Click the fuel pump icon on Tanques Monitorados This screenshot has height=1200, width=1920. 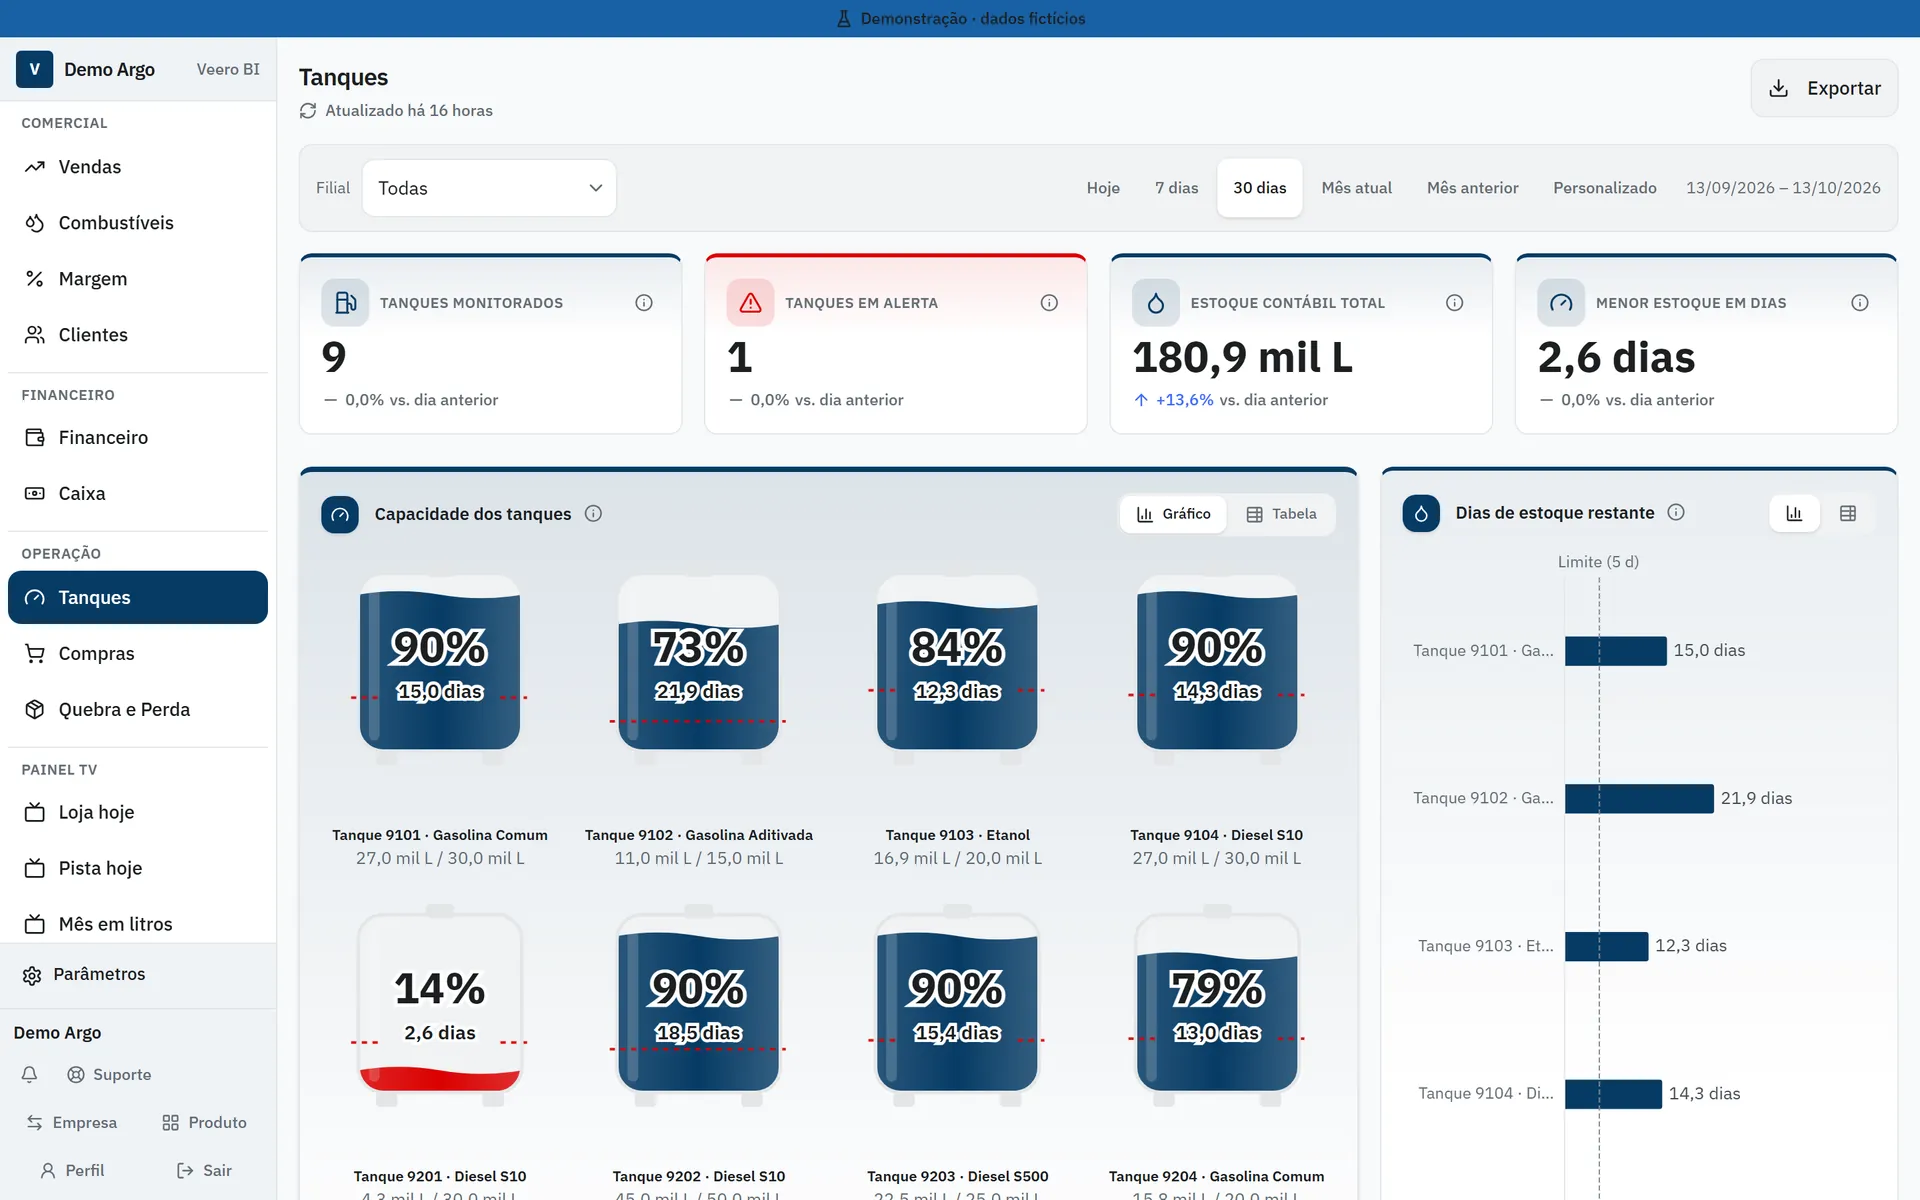pyautogui.click(x=345, y=303)
